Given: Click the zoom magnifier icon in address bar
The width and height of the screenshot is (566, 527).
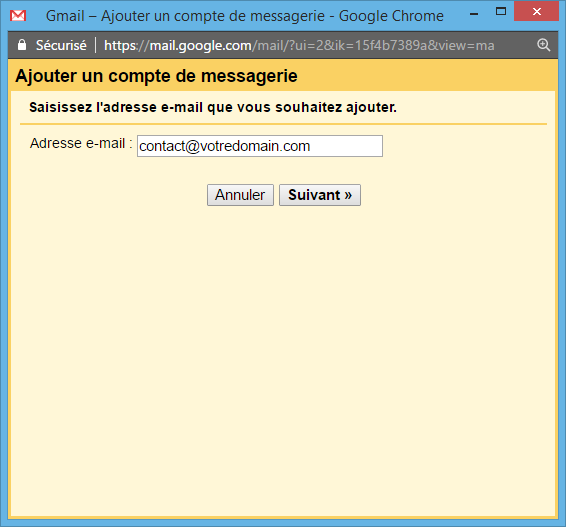Looking at the screenshot, I should pyautogui.click(x=543, y=45).
